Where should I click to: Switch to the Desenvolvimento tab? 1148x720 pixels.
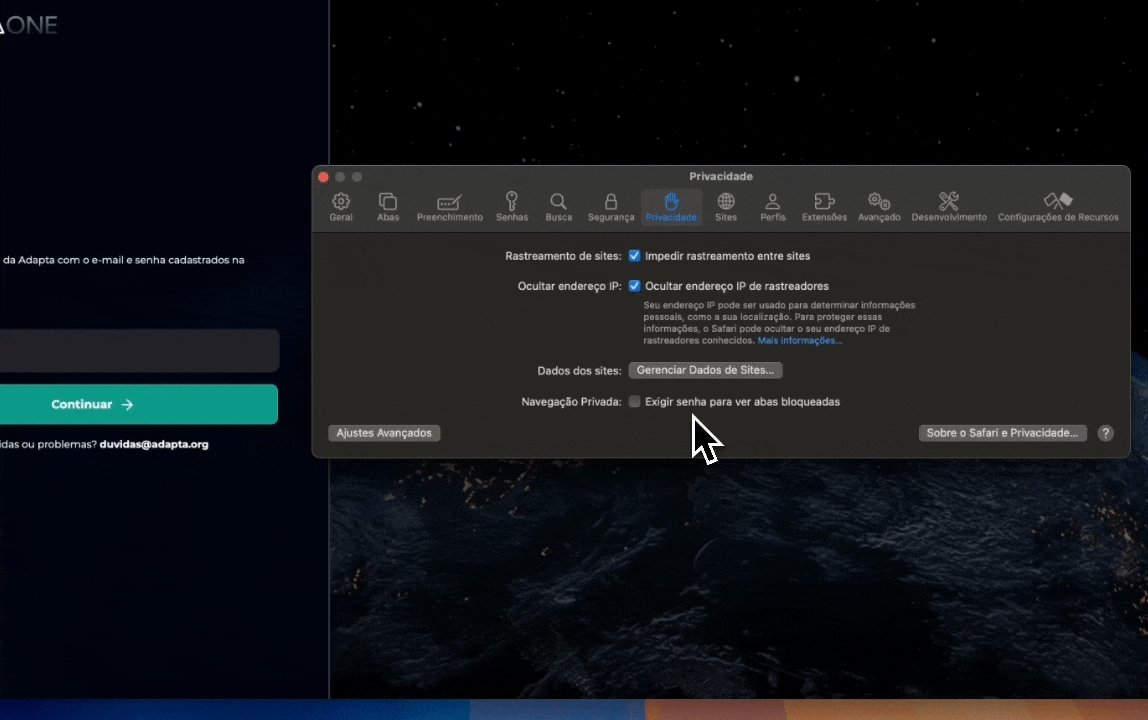tap(948, 207)
